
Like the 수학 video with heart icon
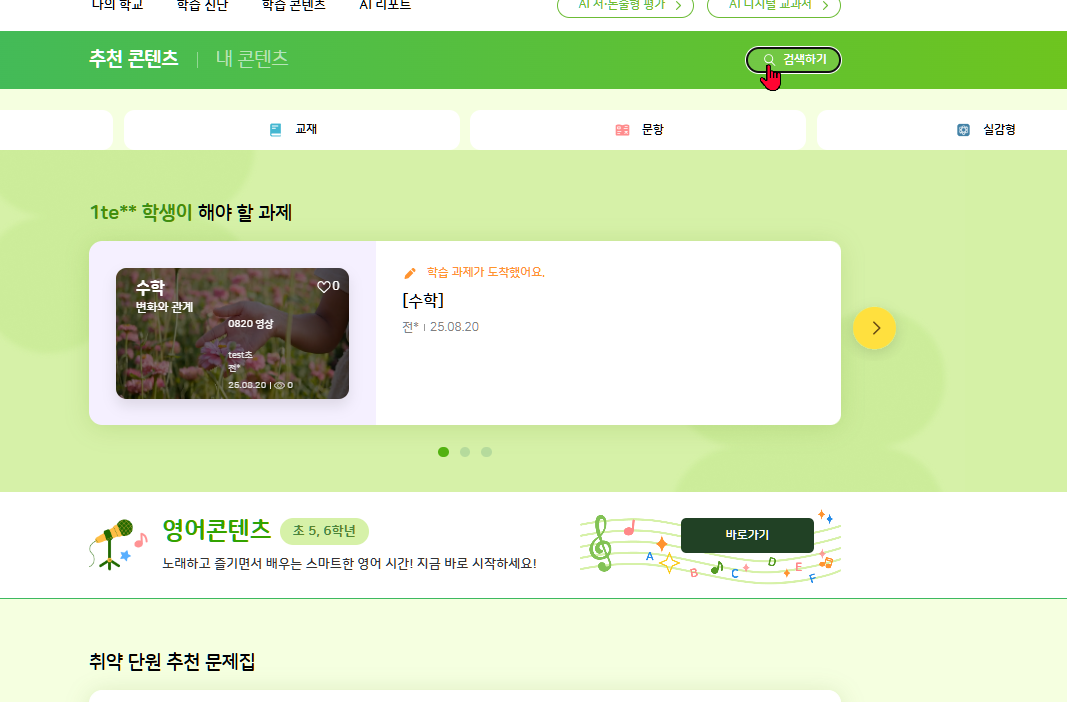(x=324, y=287)
